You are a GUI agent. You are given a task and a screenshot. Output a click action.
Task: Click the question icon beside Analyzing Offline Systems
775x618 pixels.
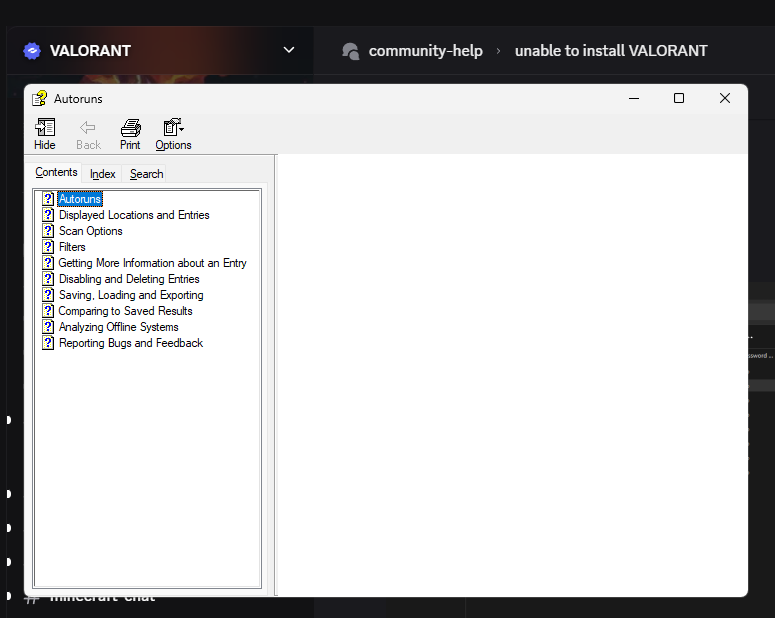pyautogui.click(x=48, y=327)
